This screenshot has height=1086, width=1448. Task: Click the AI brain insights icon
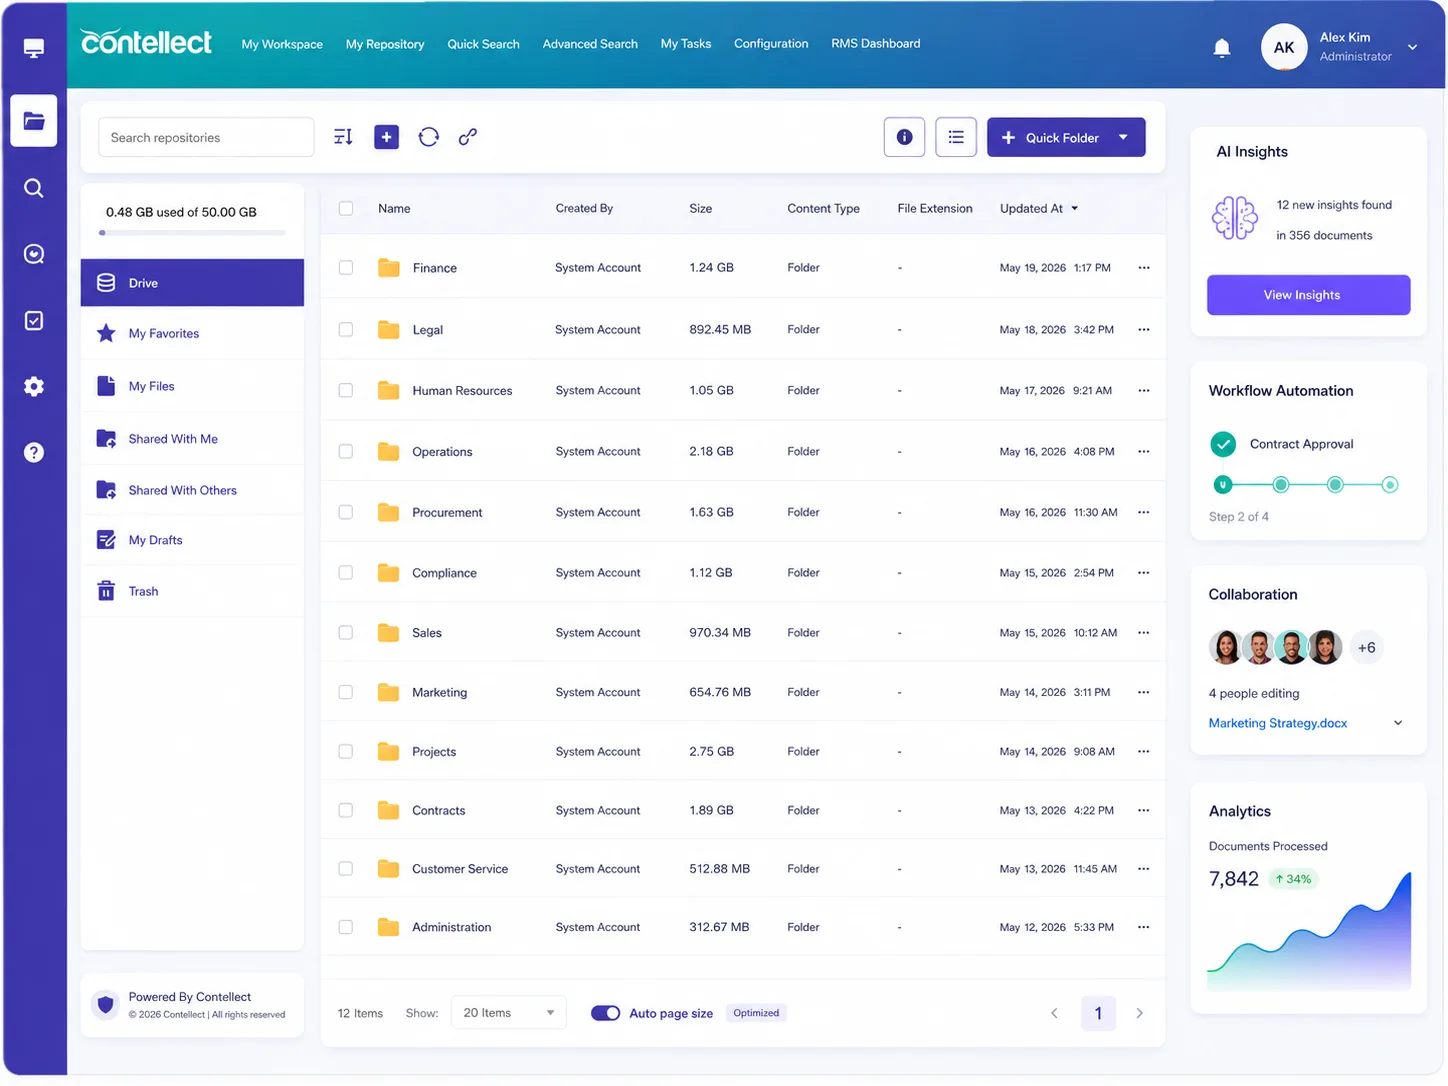click(1235, 218)
